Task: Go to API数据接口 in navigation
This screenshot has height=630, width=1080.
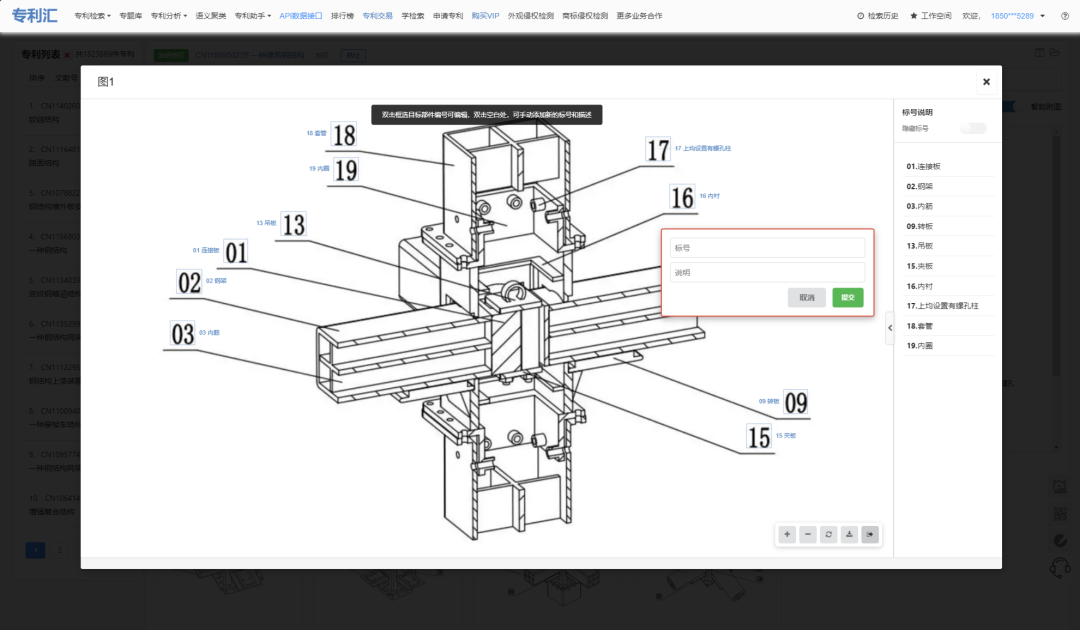Action: pos(301,16)
